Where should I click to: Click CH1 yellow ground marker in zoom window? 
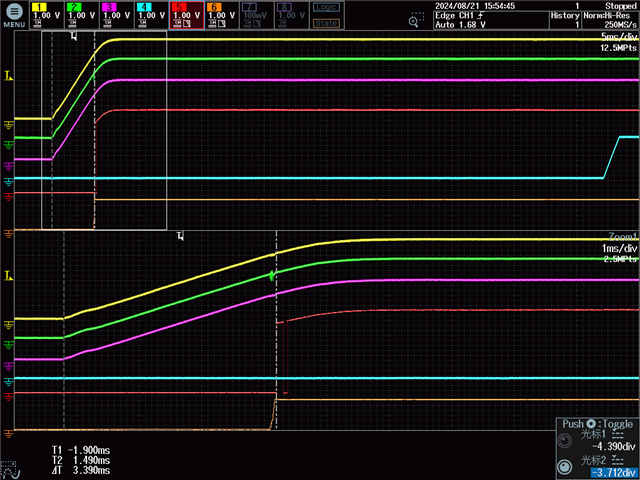8,325
